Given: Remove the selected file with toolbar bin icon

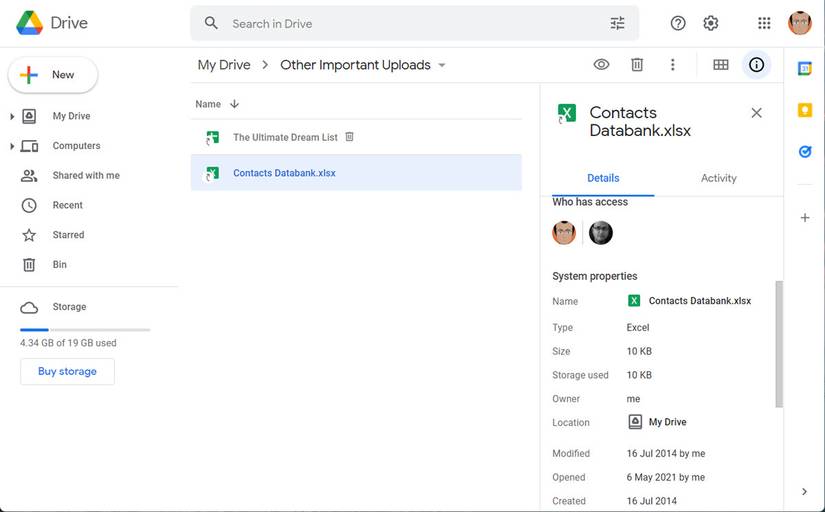Looking at the screenshot, I should (637, 65).
